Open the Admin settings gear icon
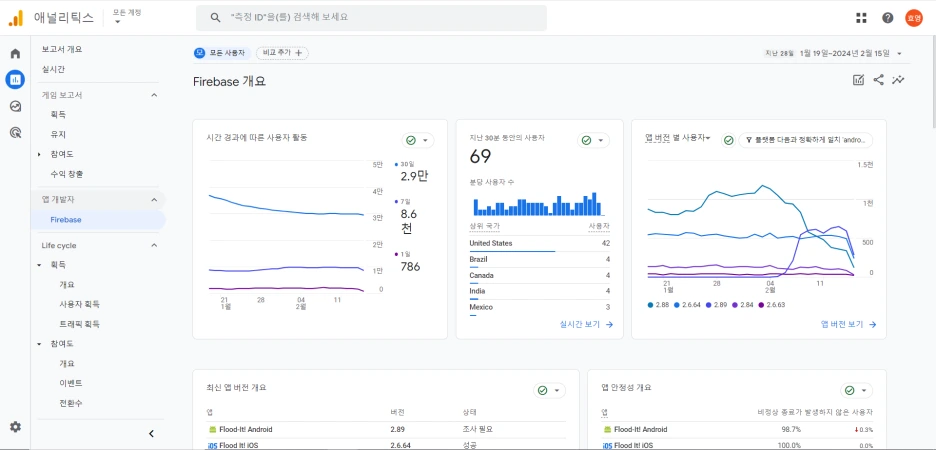 (16, 427)
